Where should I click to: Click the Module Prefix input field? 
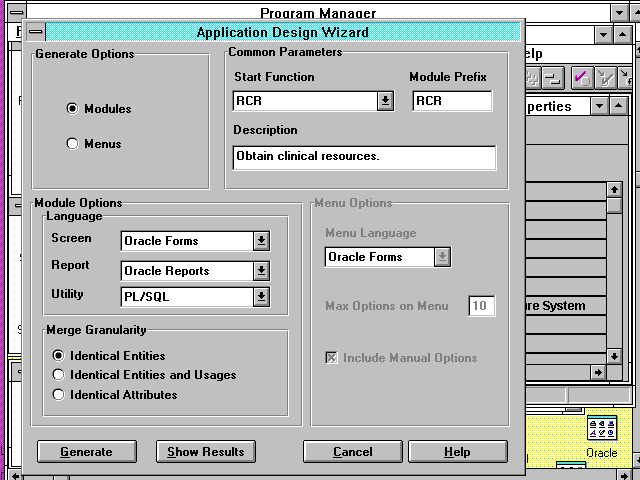(x=452, y=101)
